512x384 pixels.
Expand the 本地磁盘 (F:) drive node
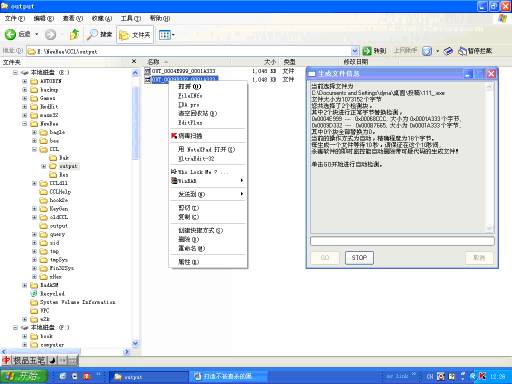(15, 328)
